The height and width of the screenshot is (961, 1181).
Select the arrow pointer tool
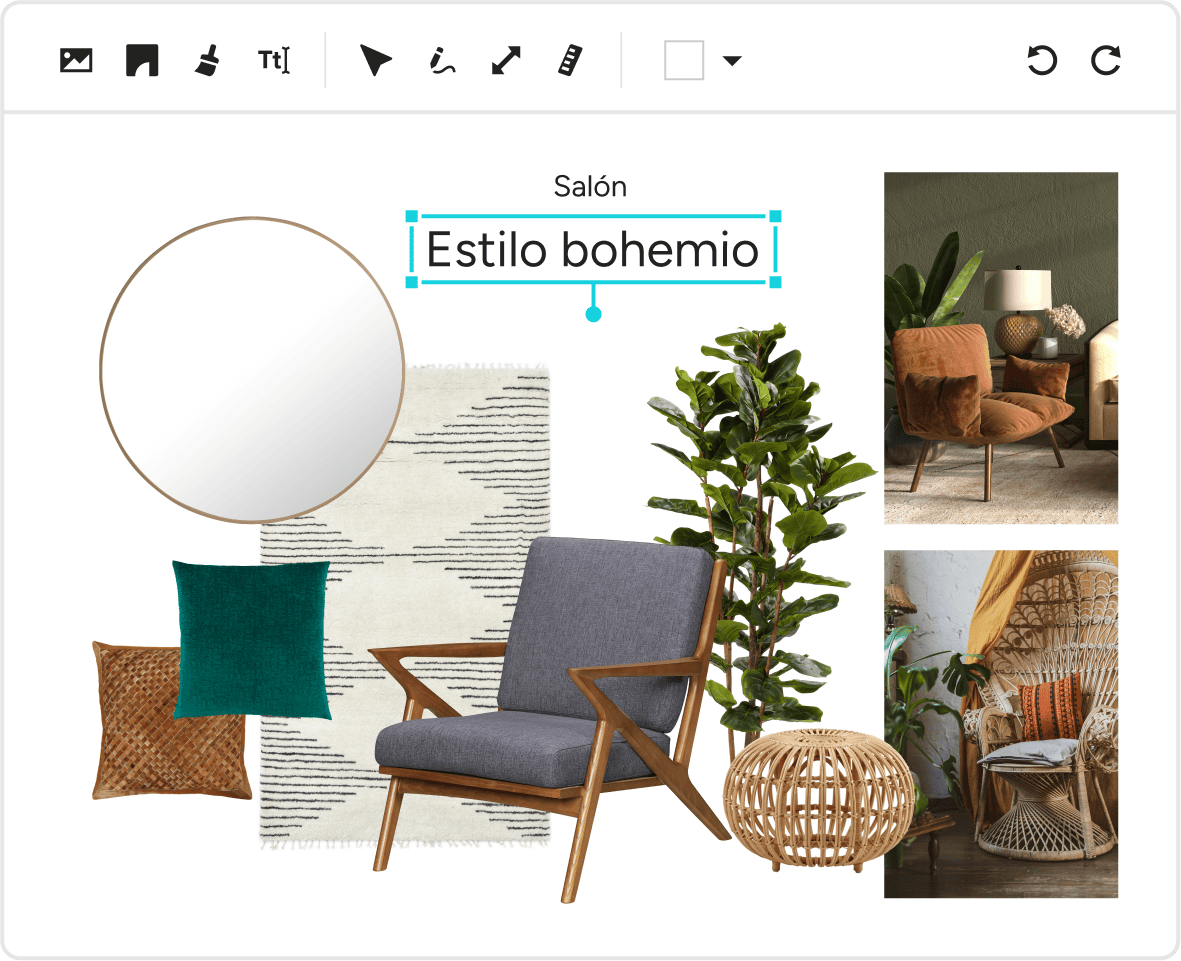[x=376, y=61]
